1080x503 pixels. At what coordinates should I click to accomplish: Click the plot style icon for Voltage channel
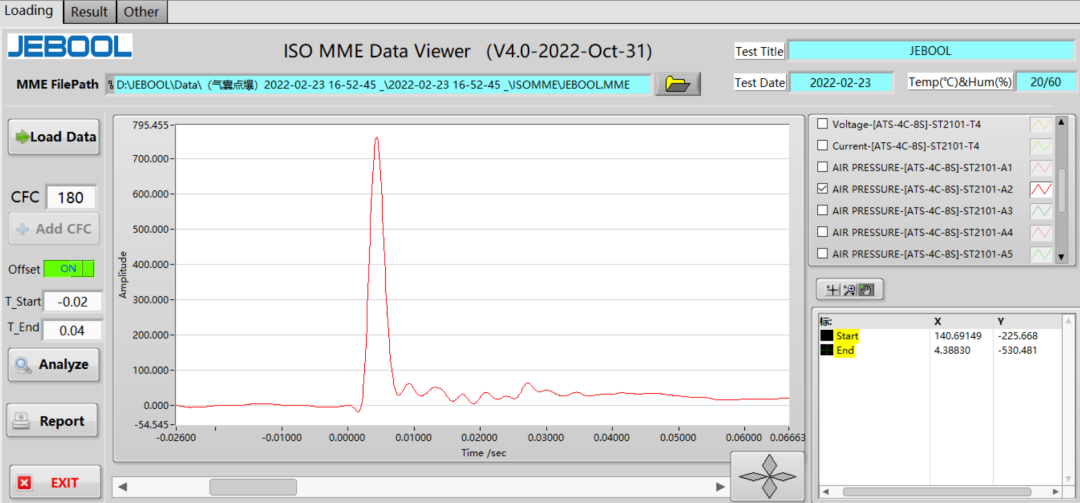coord(1041,124)
